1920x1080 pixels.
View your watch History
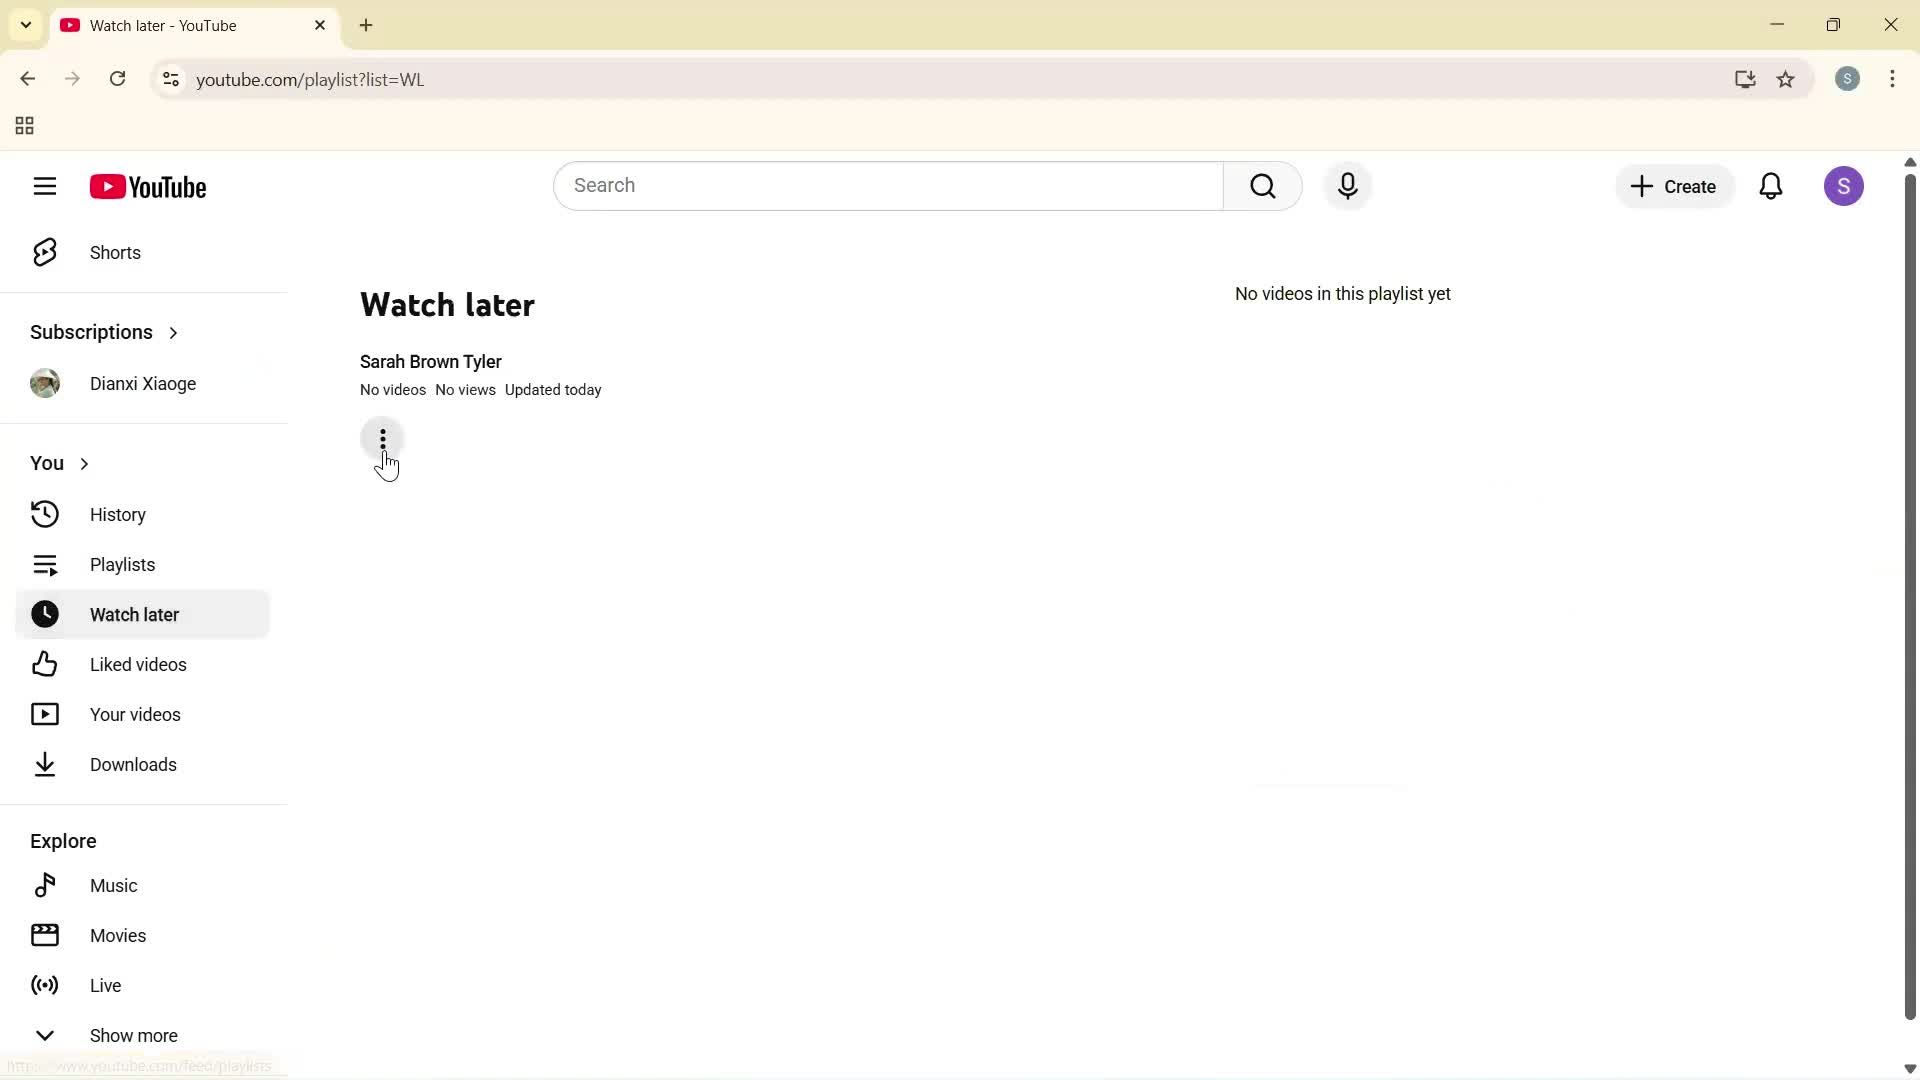point(117,514)
